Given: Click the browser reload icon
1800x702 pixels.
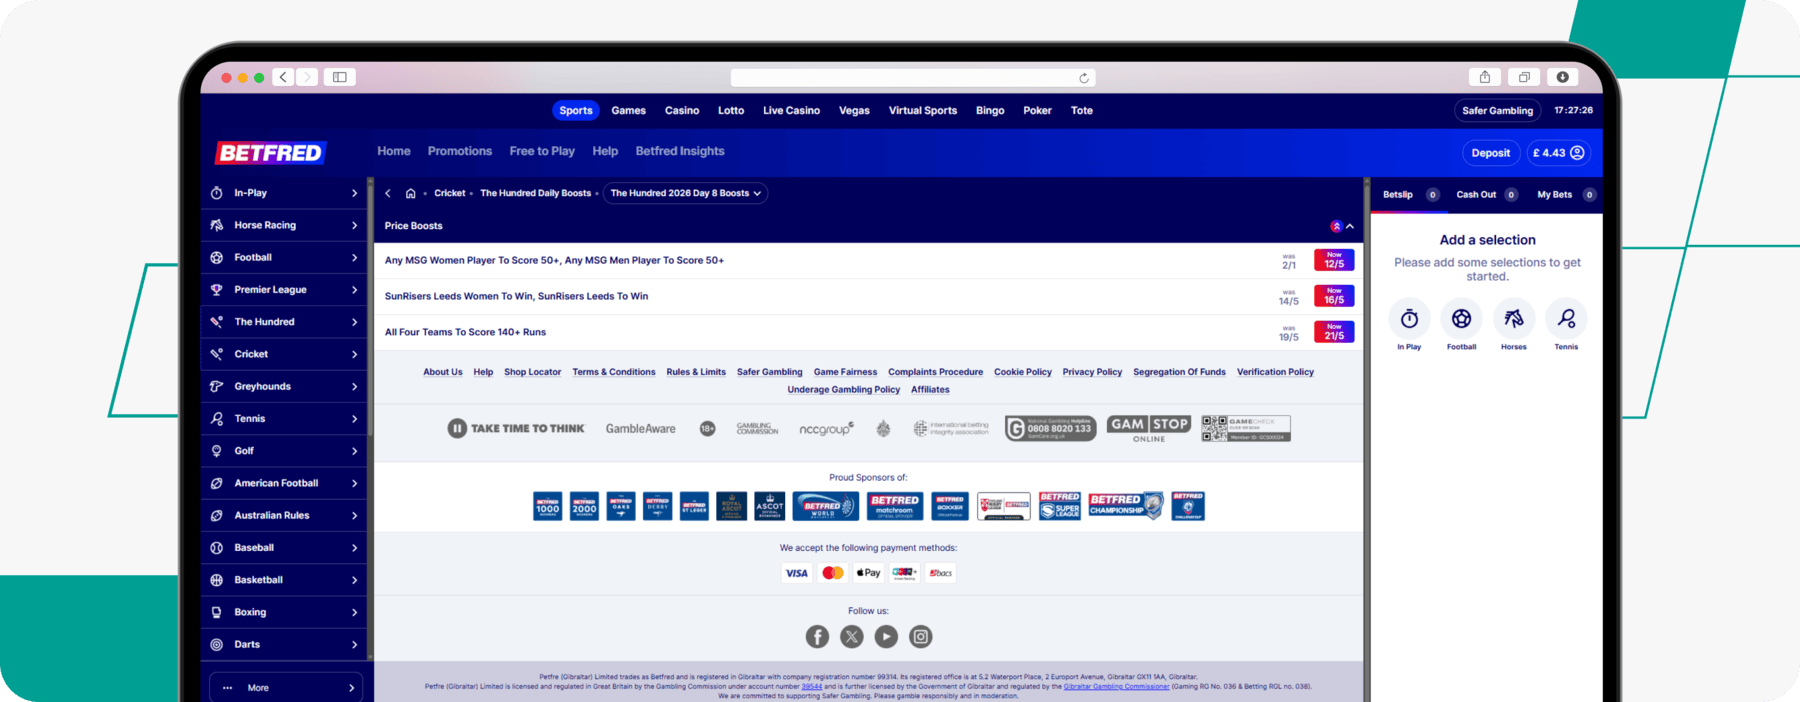Looking at the screenshot, I should point(1083,78).
